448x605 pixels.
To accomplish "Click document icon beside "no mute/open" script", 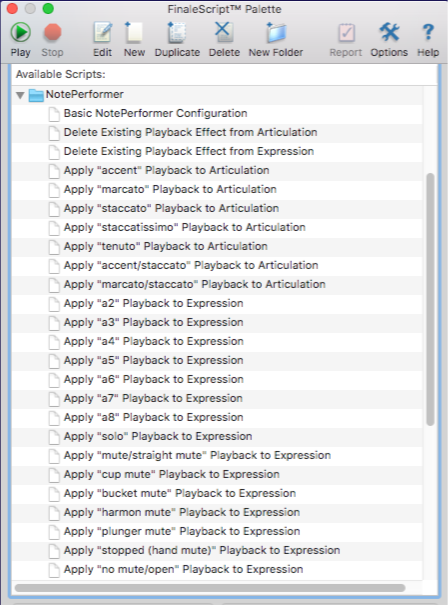I will pos(54,570).
